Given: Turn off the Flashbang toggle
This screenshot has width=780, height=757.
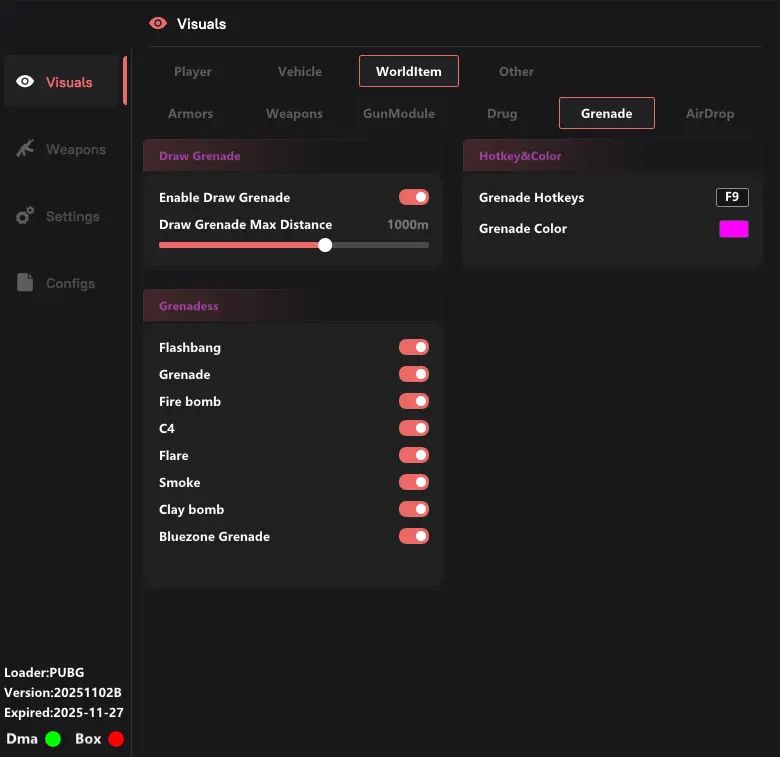Looking at the screenshot, I should tap(414, 347).
